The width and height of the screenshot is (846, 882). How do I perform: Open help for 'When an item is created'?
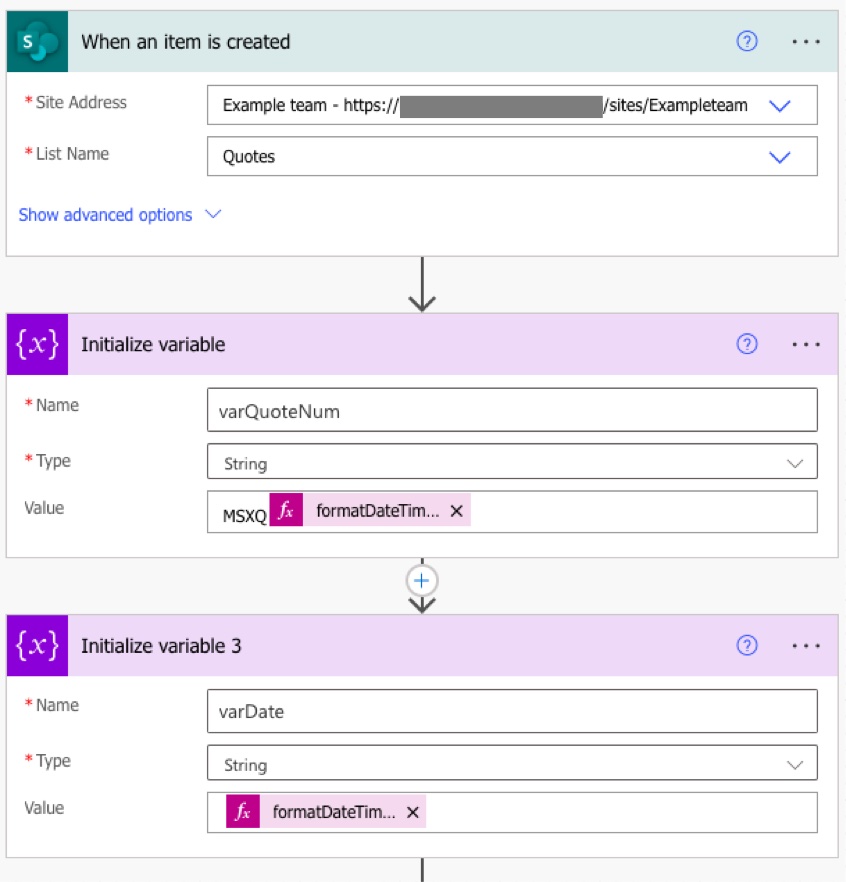[x=747, y=42]
